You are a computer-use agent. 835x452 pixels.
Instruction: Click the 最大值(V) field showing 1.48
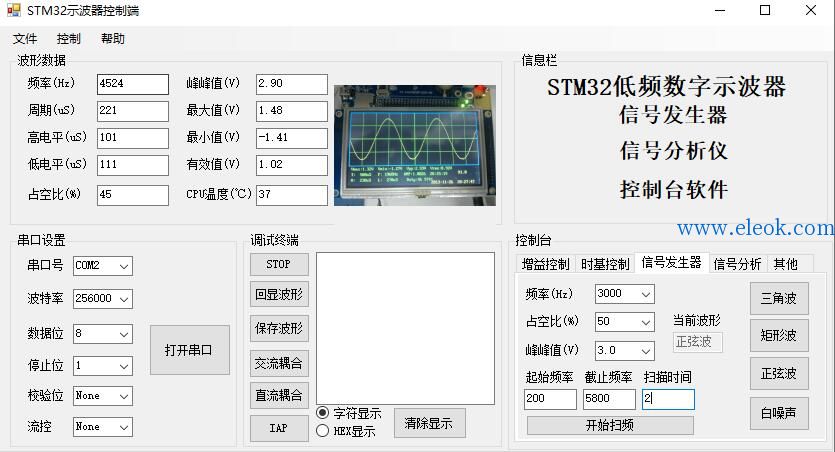tap(291, 111)
